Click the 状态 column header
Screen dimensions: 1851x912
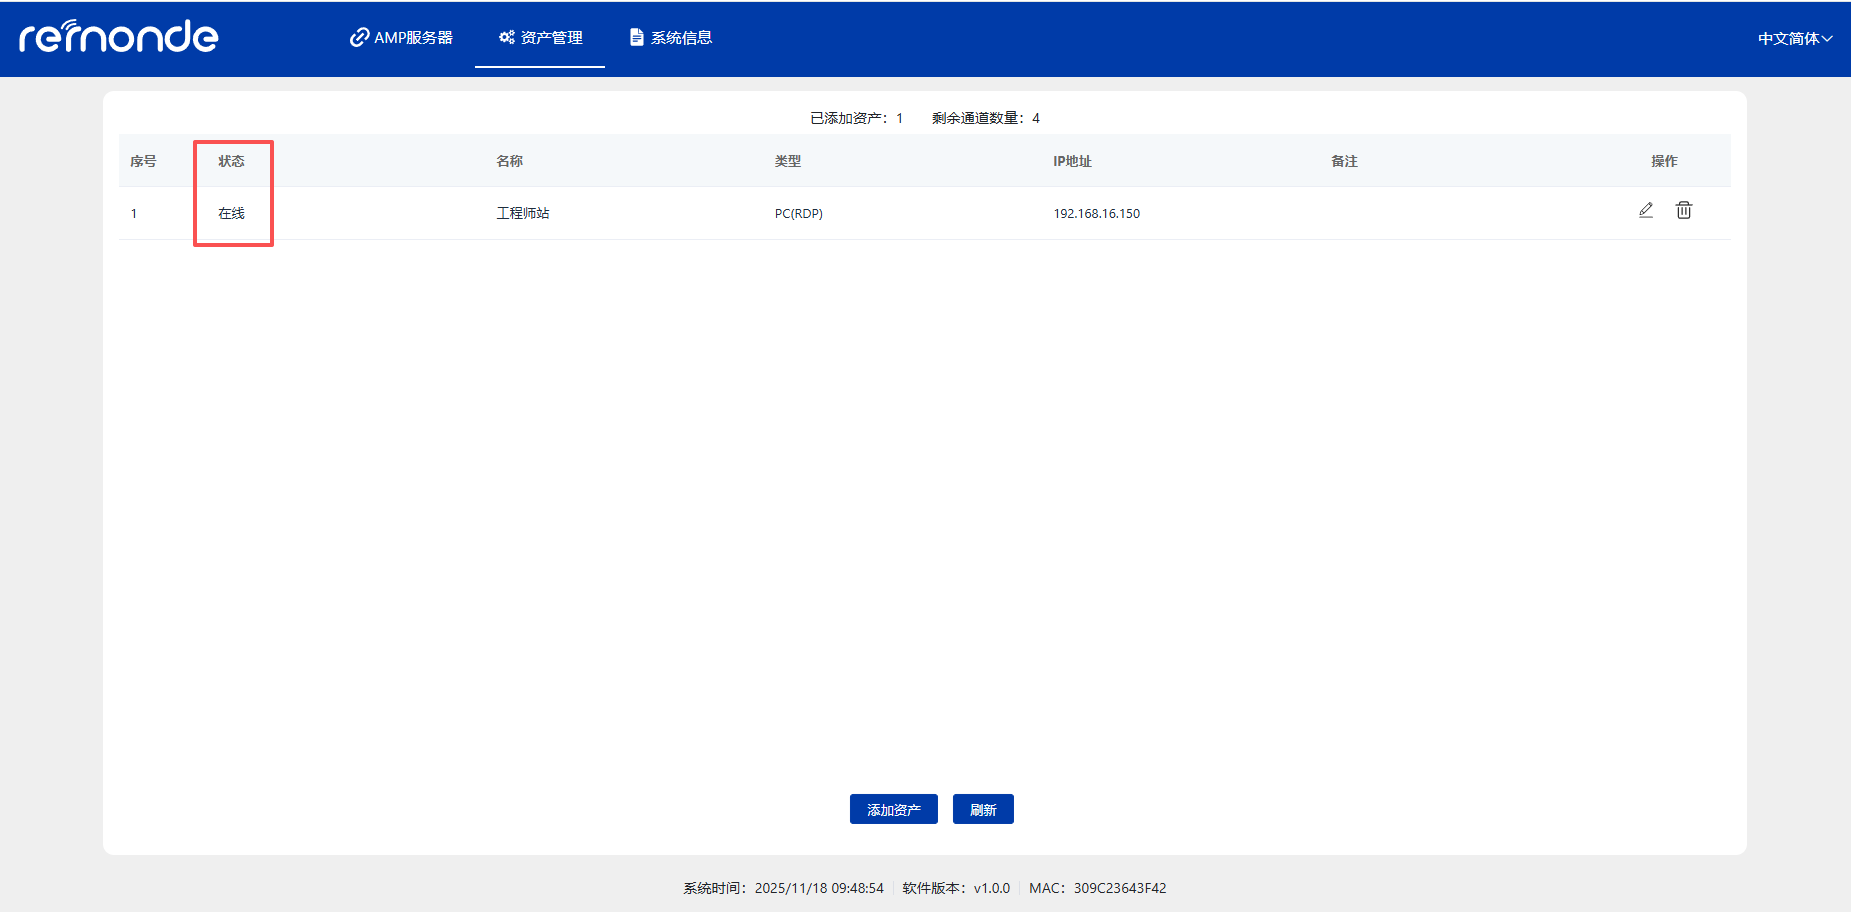point(233,160)
